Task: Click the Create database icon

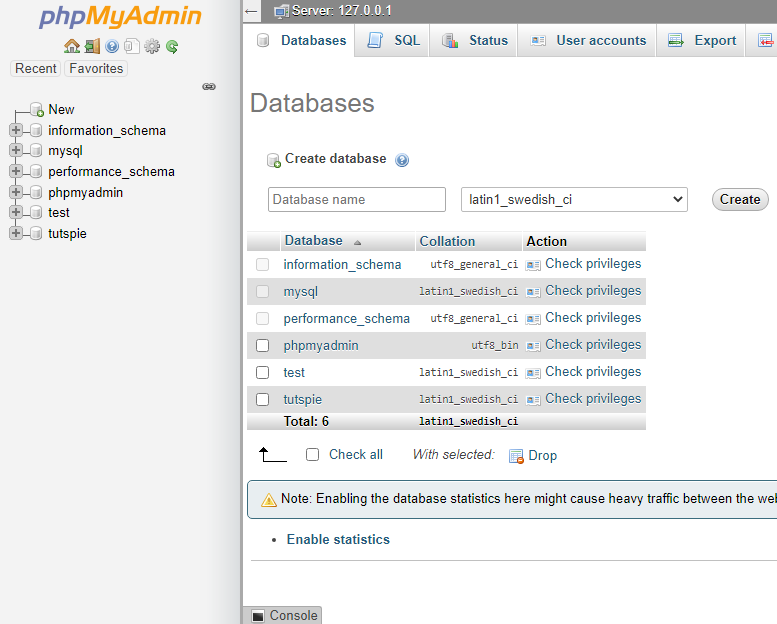Action: (x=274, y=160)
